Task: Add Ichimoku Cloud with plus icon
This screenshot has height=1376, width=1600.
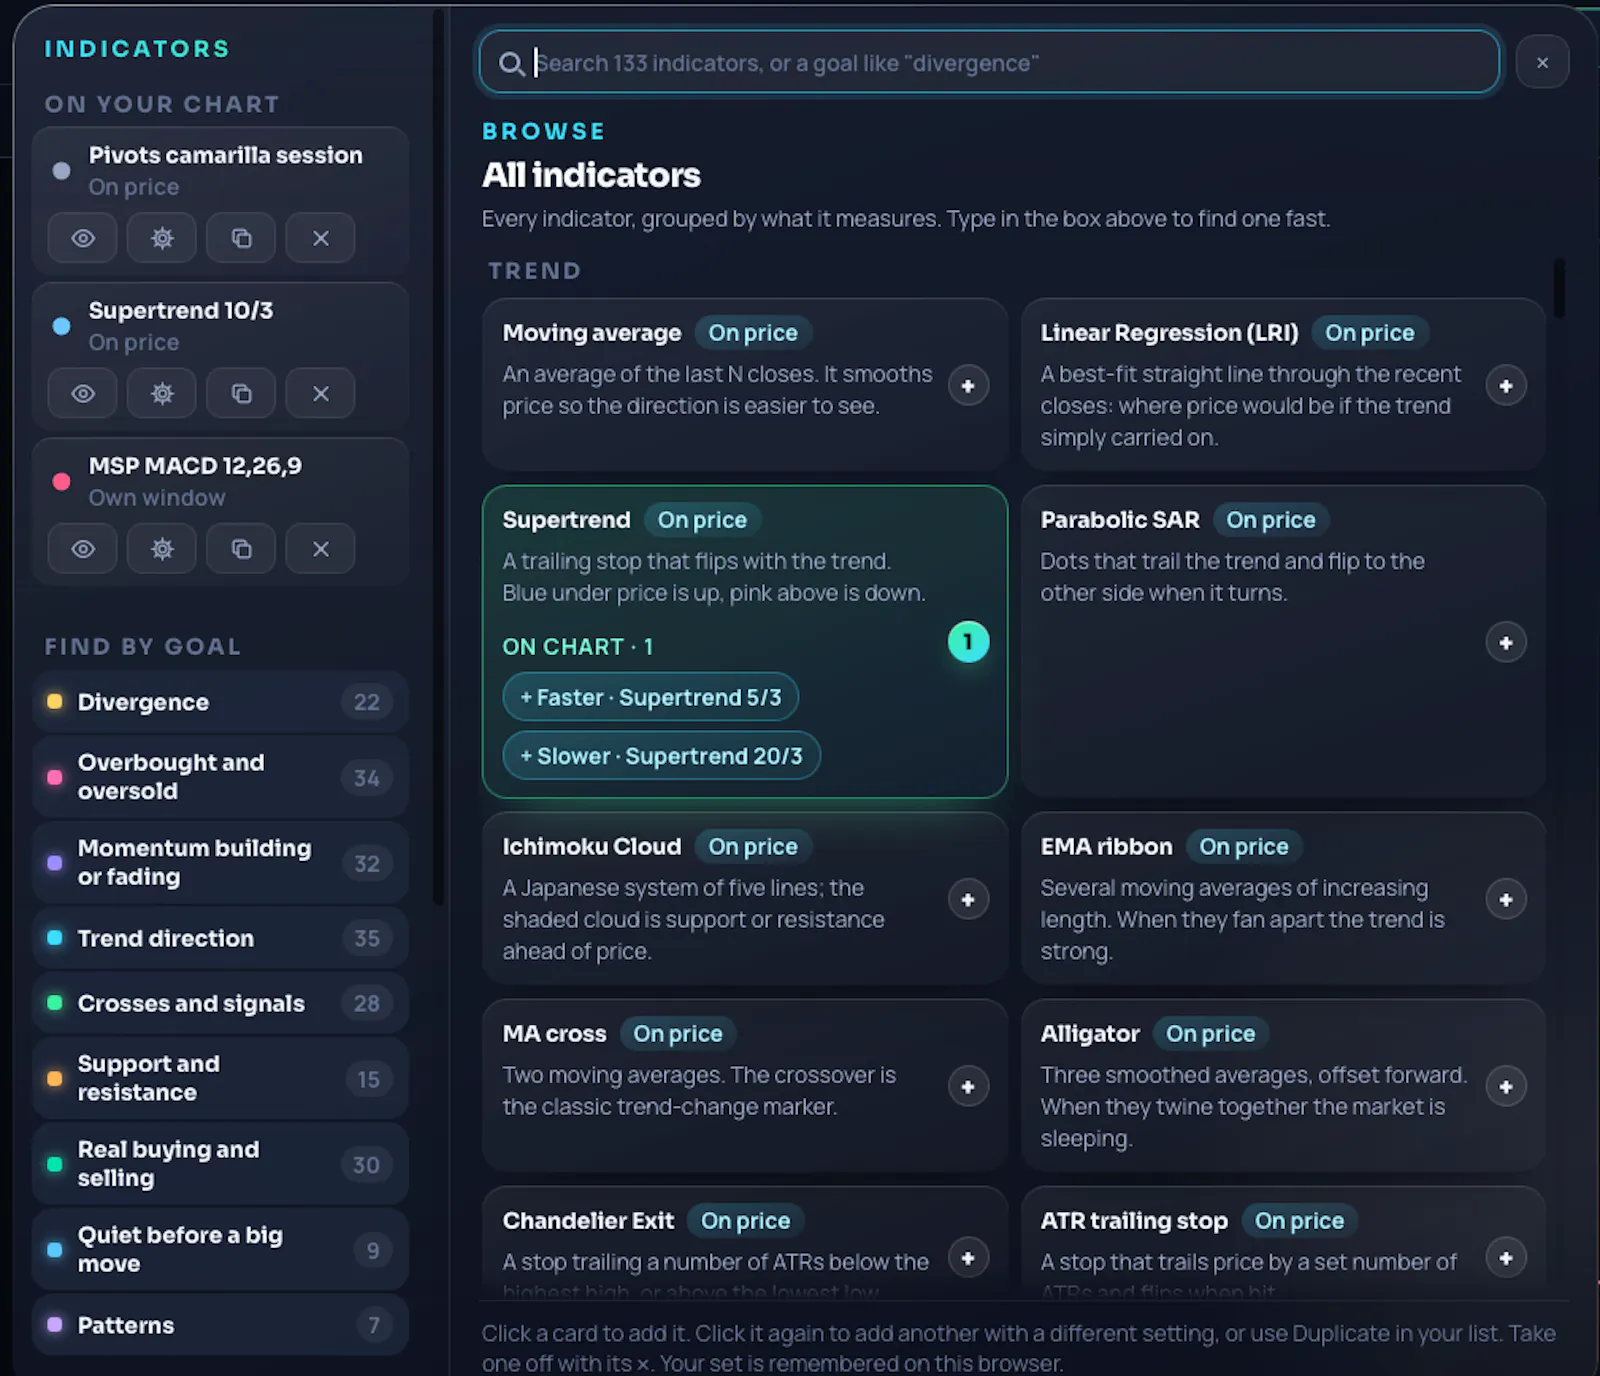Action: [968, 900]
